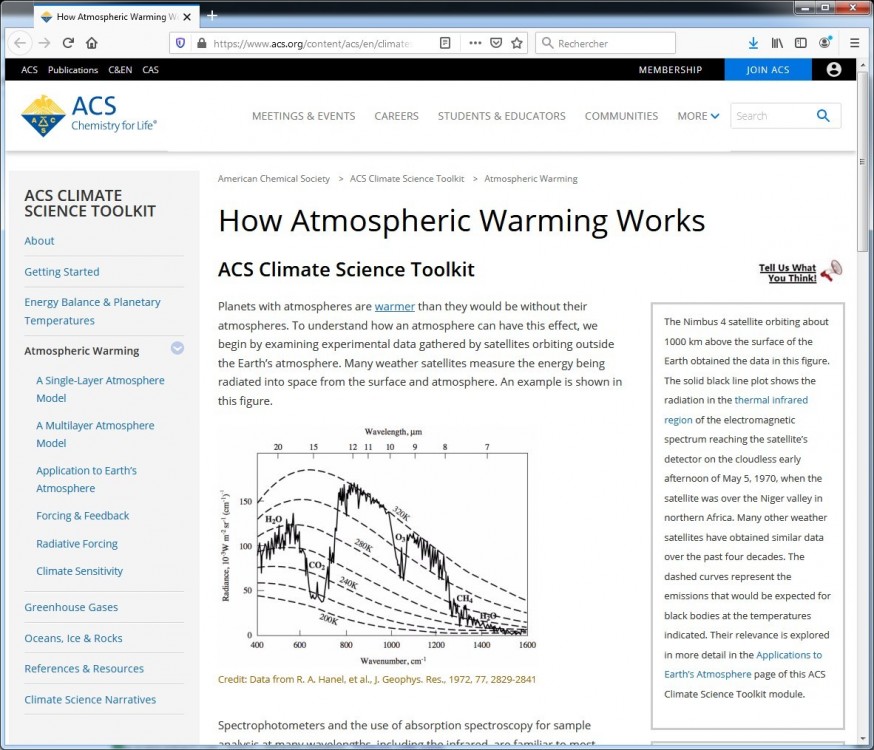The width and height of the screenshot is (874, 750).
Task: Save page to Pocket
Action: pos(495,43)
